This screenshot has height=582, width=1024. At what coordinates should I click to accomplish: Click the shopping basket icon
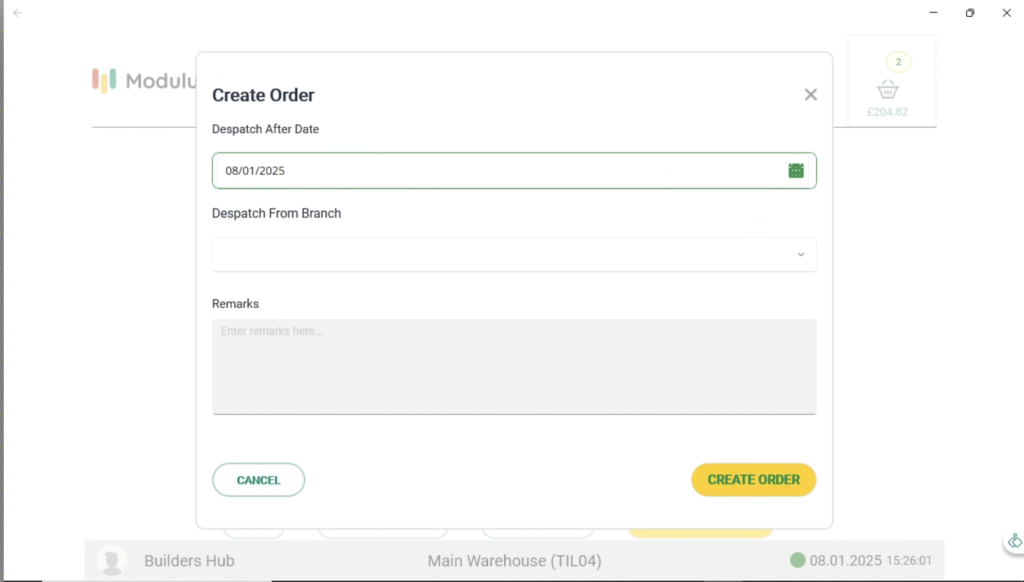tap(888, 89)
